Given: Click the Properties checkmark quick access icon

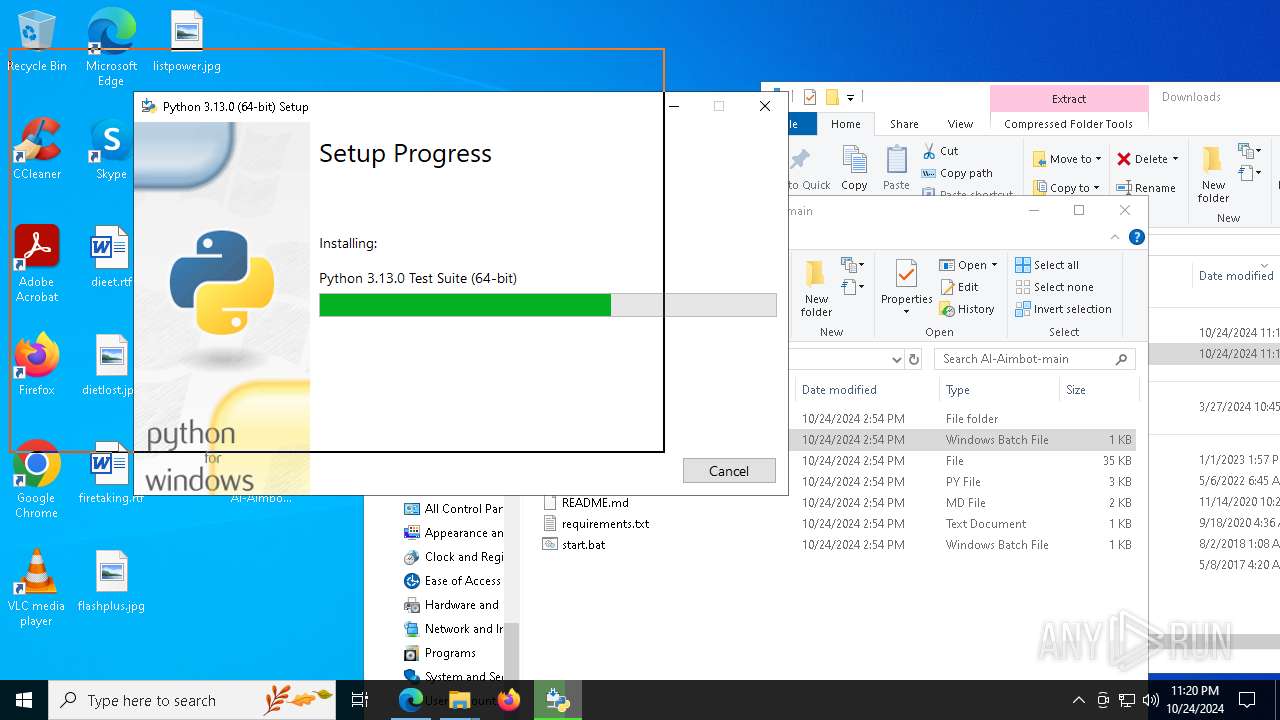Looking at the screenshot, I should point(810,97).
